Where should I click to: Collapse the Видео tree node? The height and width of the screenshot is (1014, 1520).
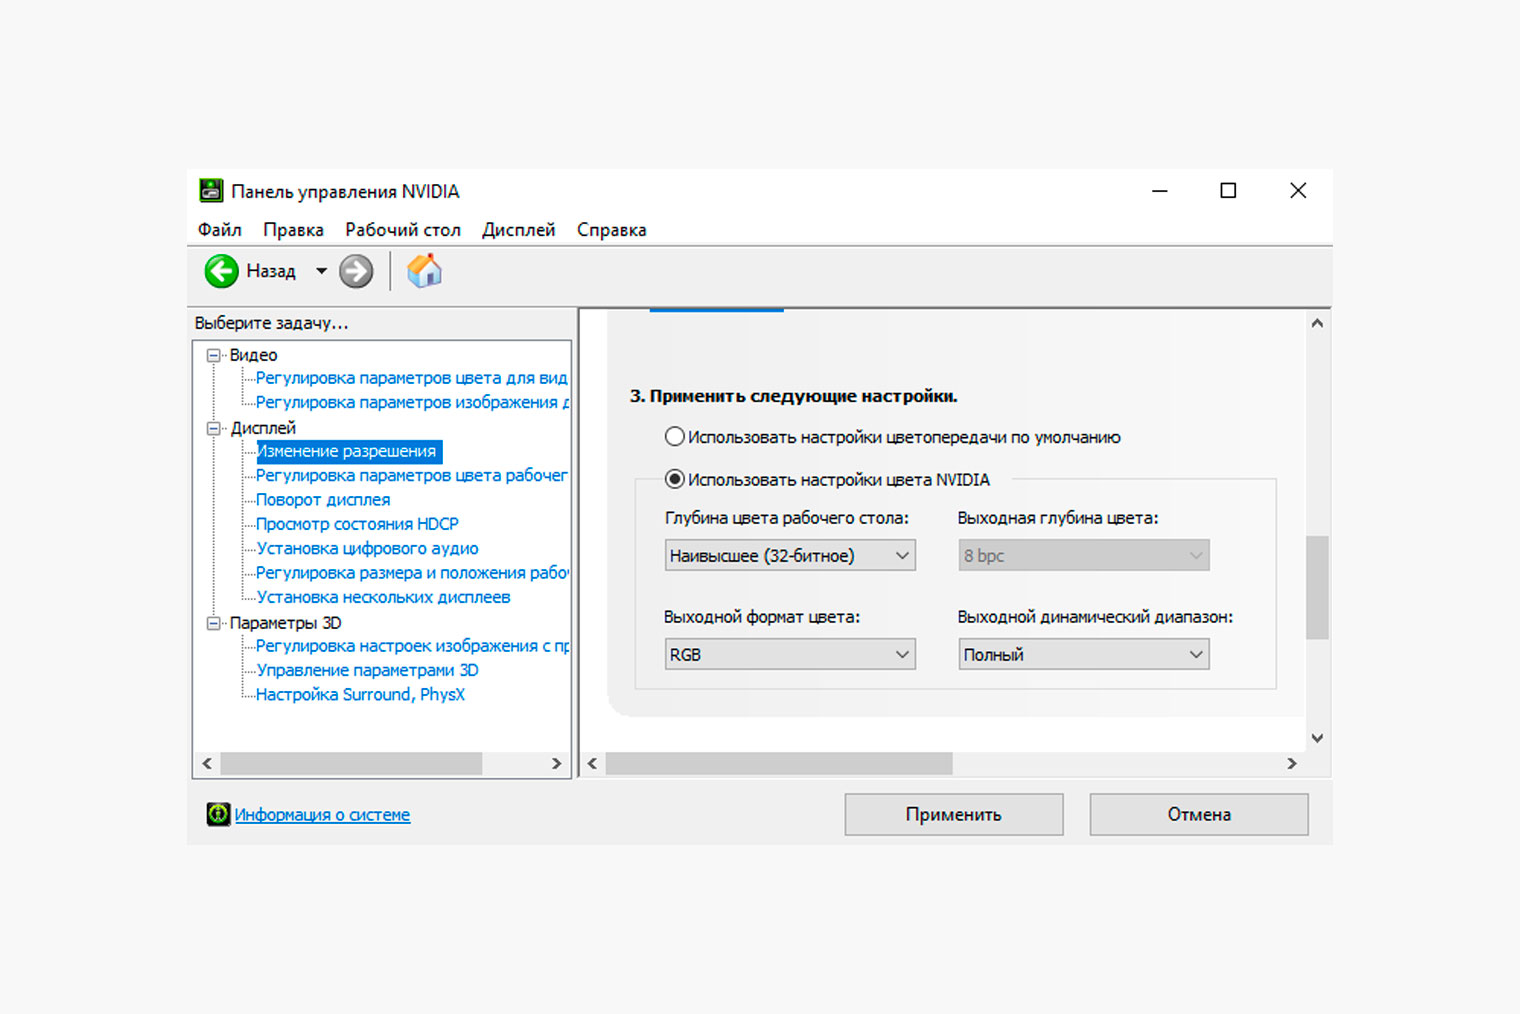213,355
